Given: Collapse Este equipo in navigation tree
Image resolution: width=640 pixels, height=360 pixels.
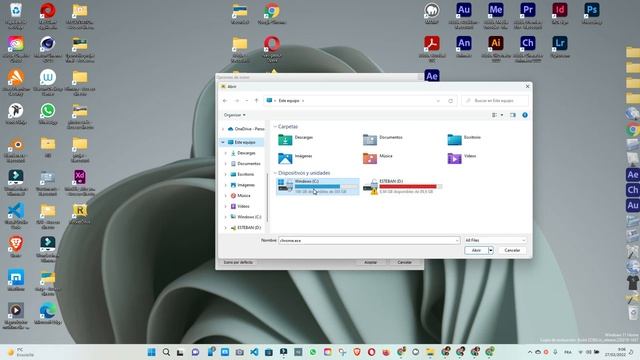Looking at the screenshot, I should click(223, 142).
